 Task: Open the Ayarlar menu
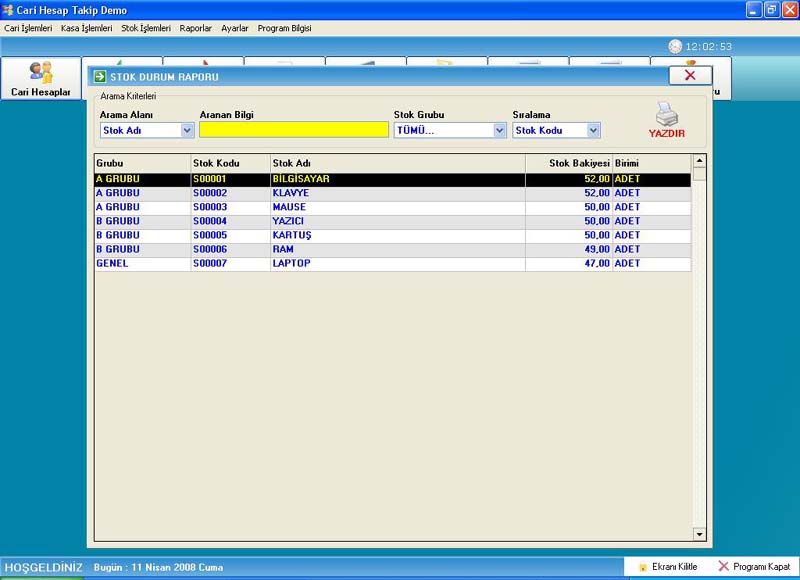(235, 29)
